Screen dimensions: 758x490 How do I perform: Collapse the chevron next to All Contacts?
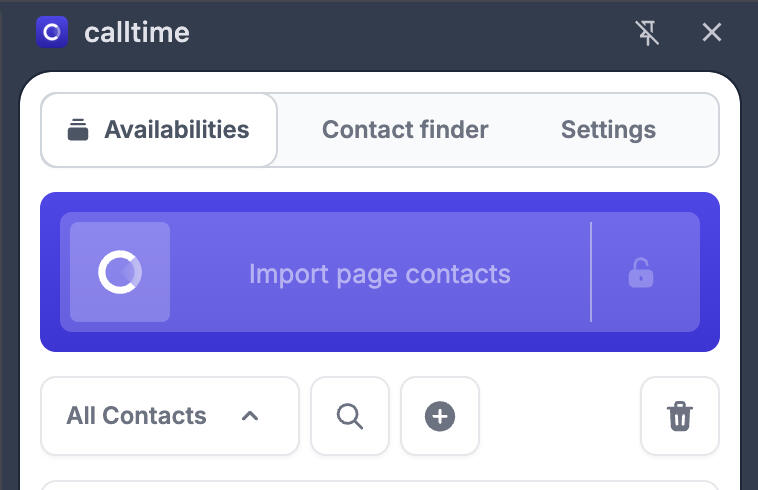[x=250, y=416]
